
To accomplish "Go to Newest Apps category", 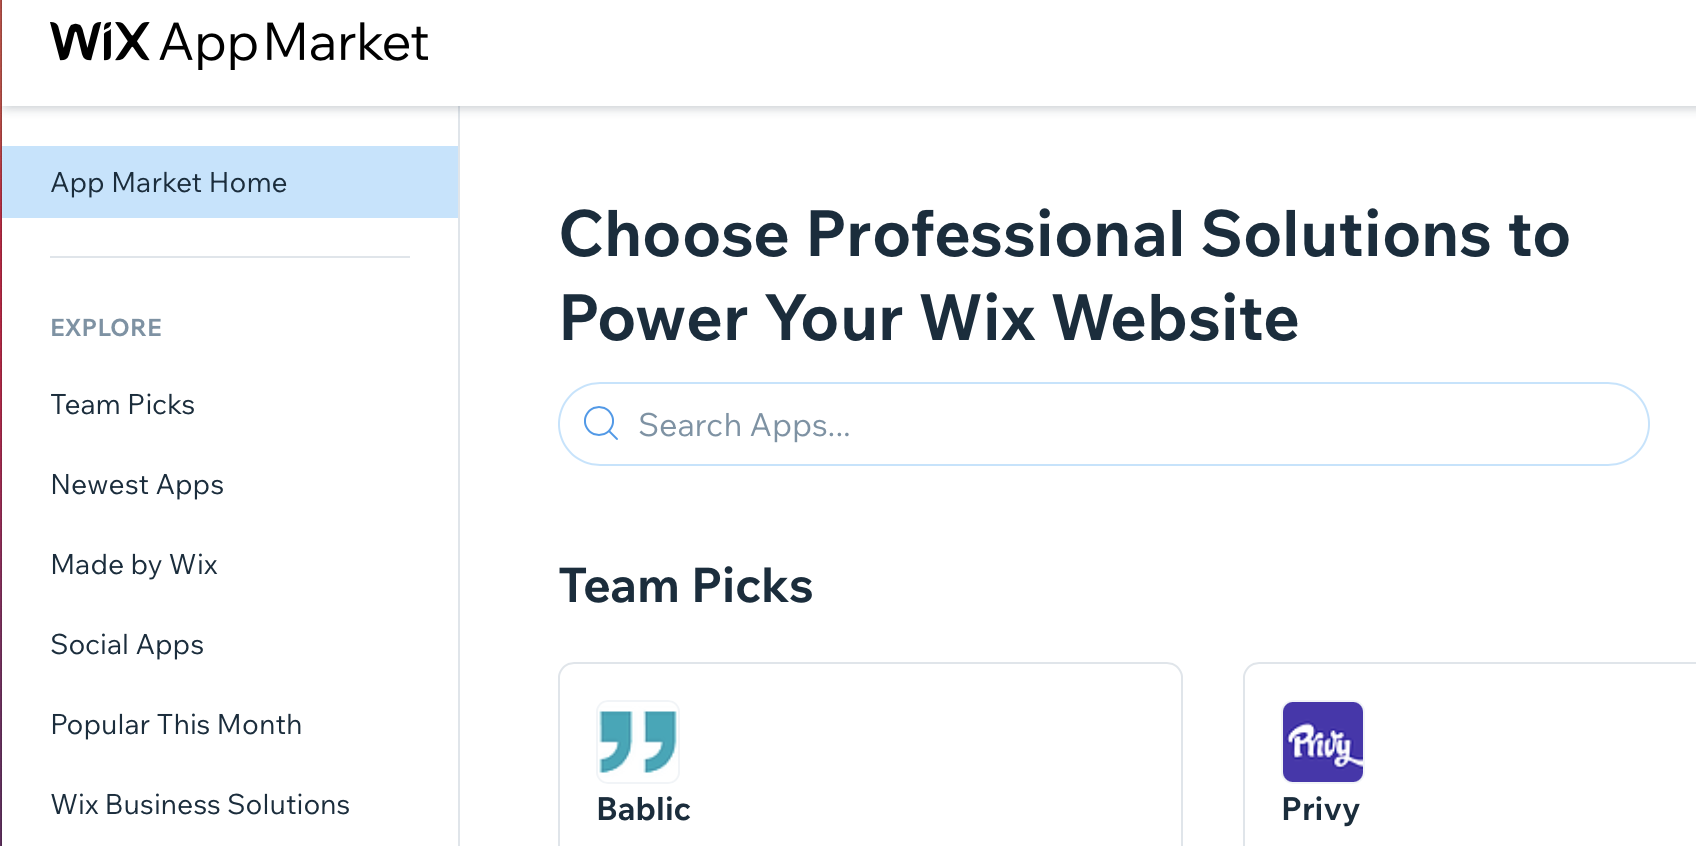I will pyautogui.click(x=137, y=485).
